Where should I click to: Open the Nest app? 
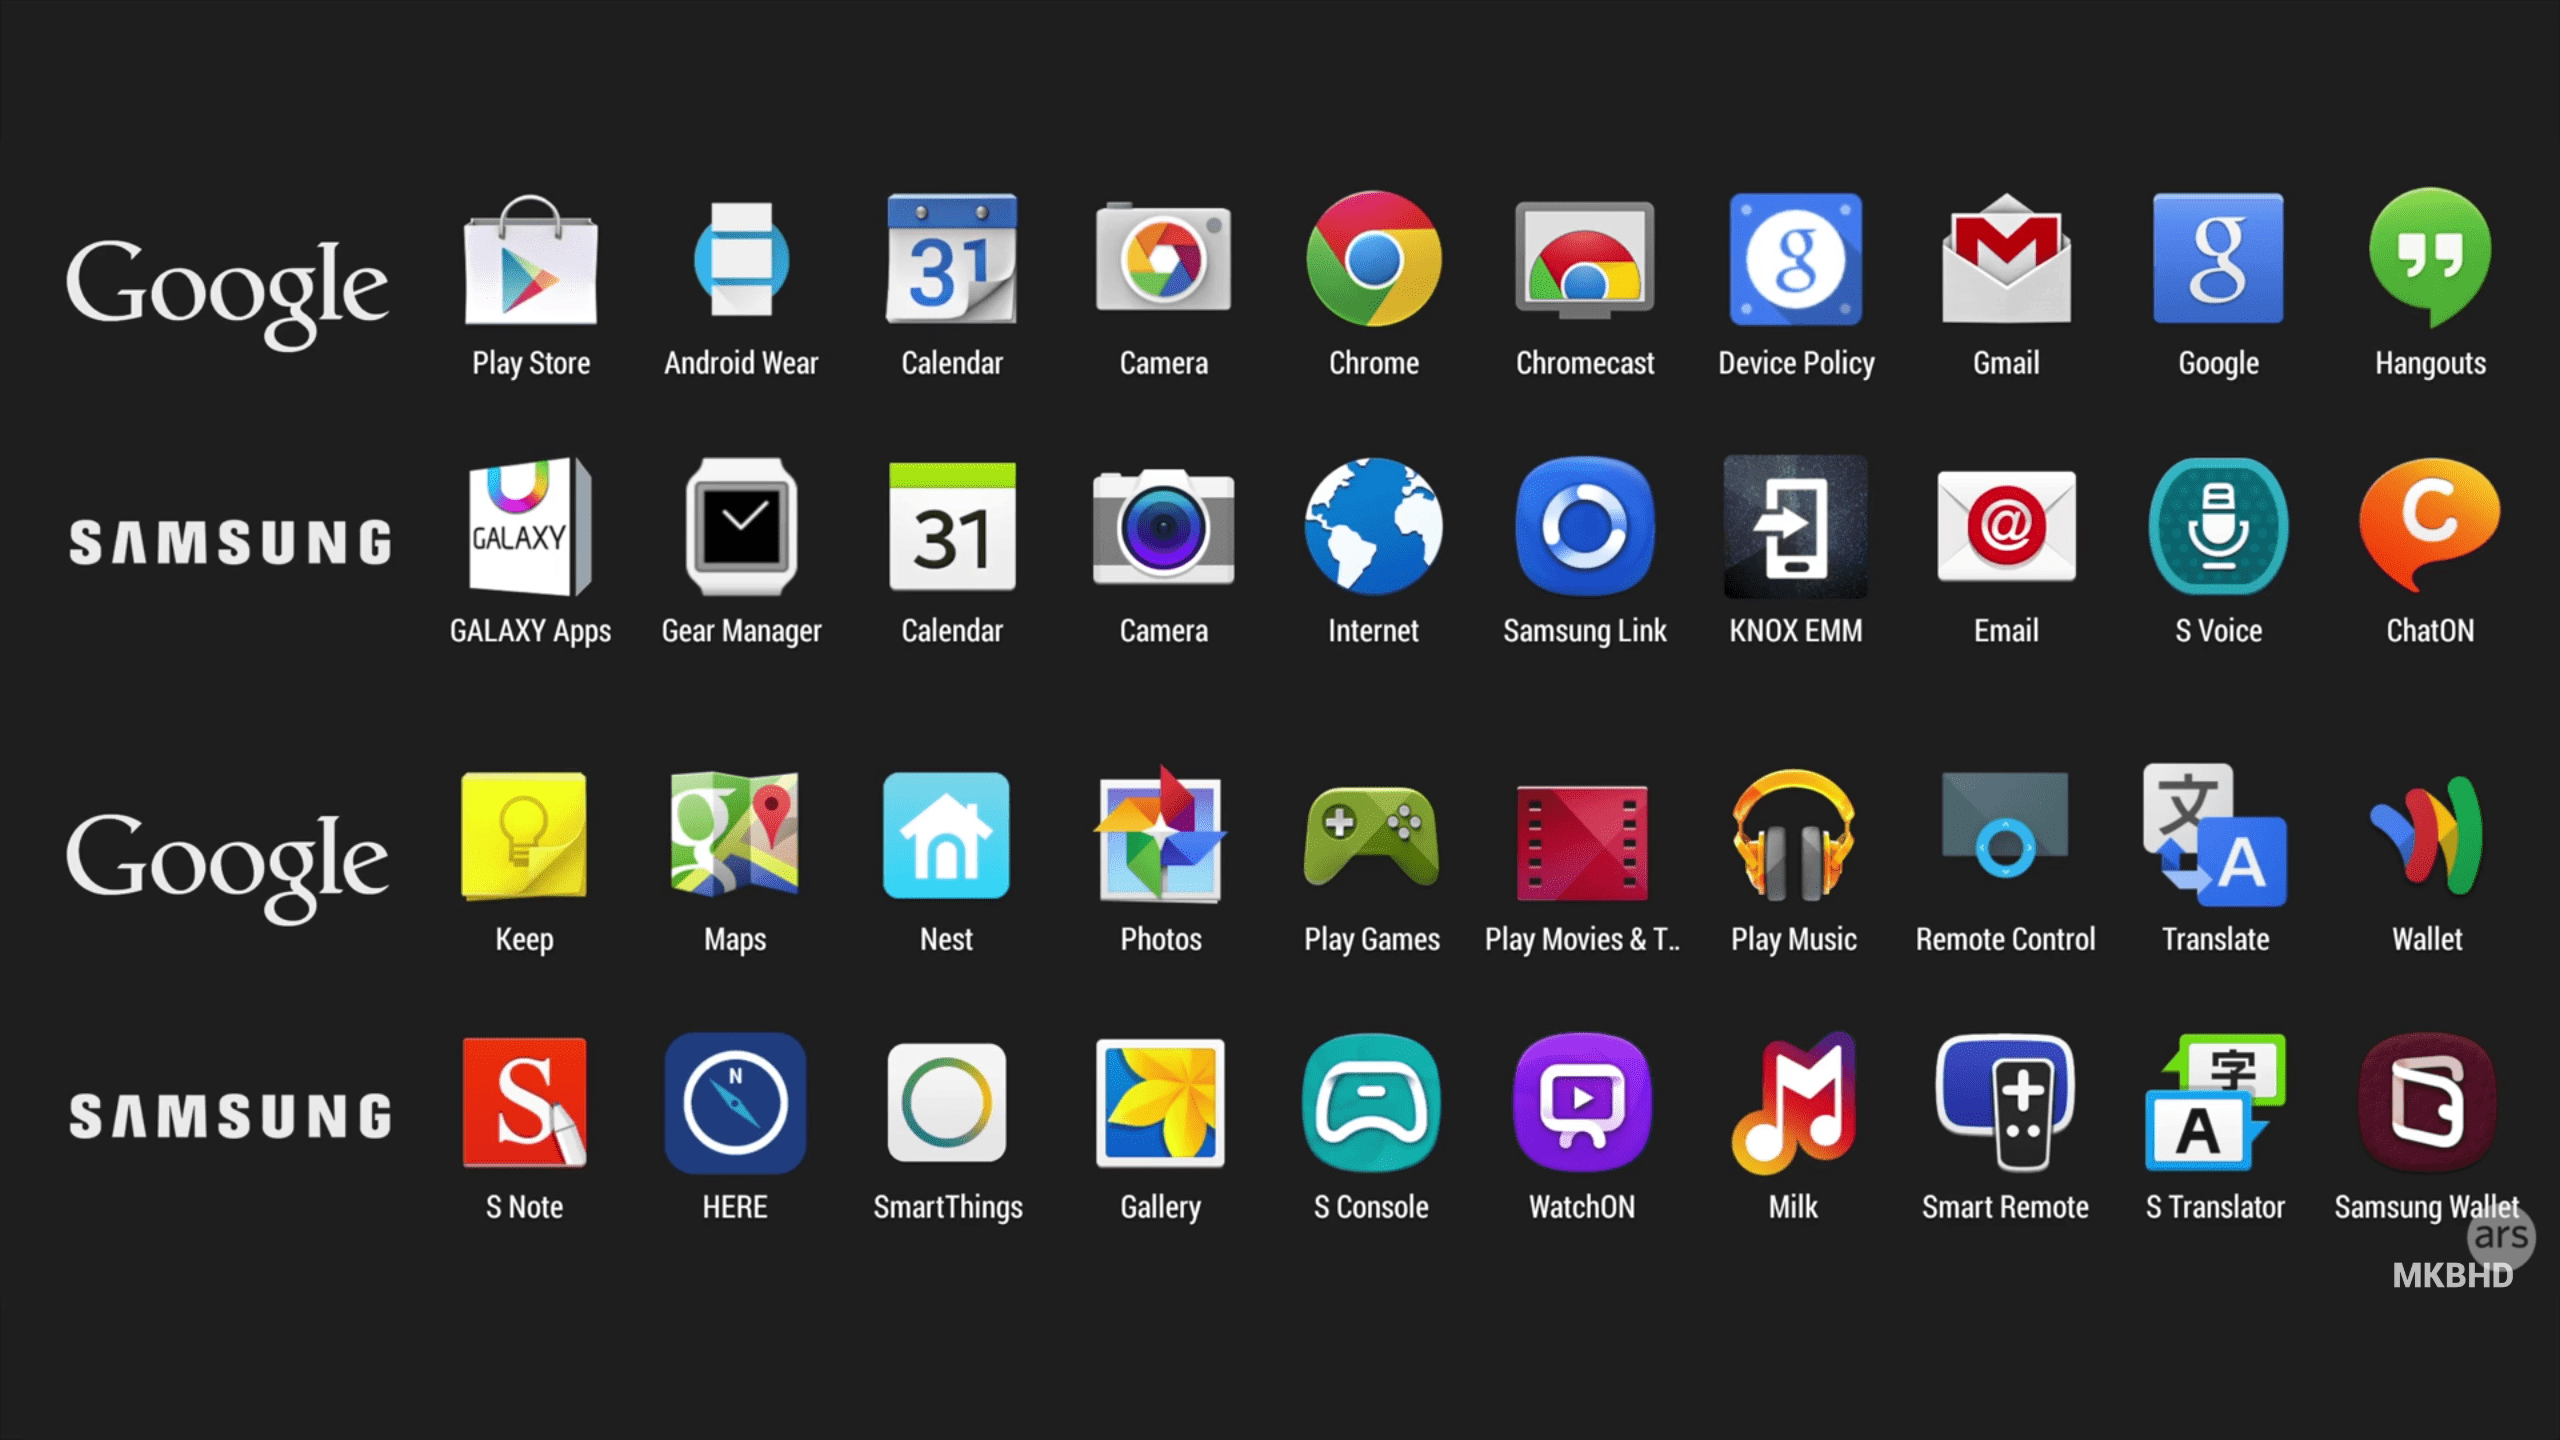[x=946, y=836]
